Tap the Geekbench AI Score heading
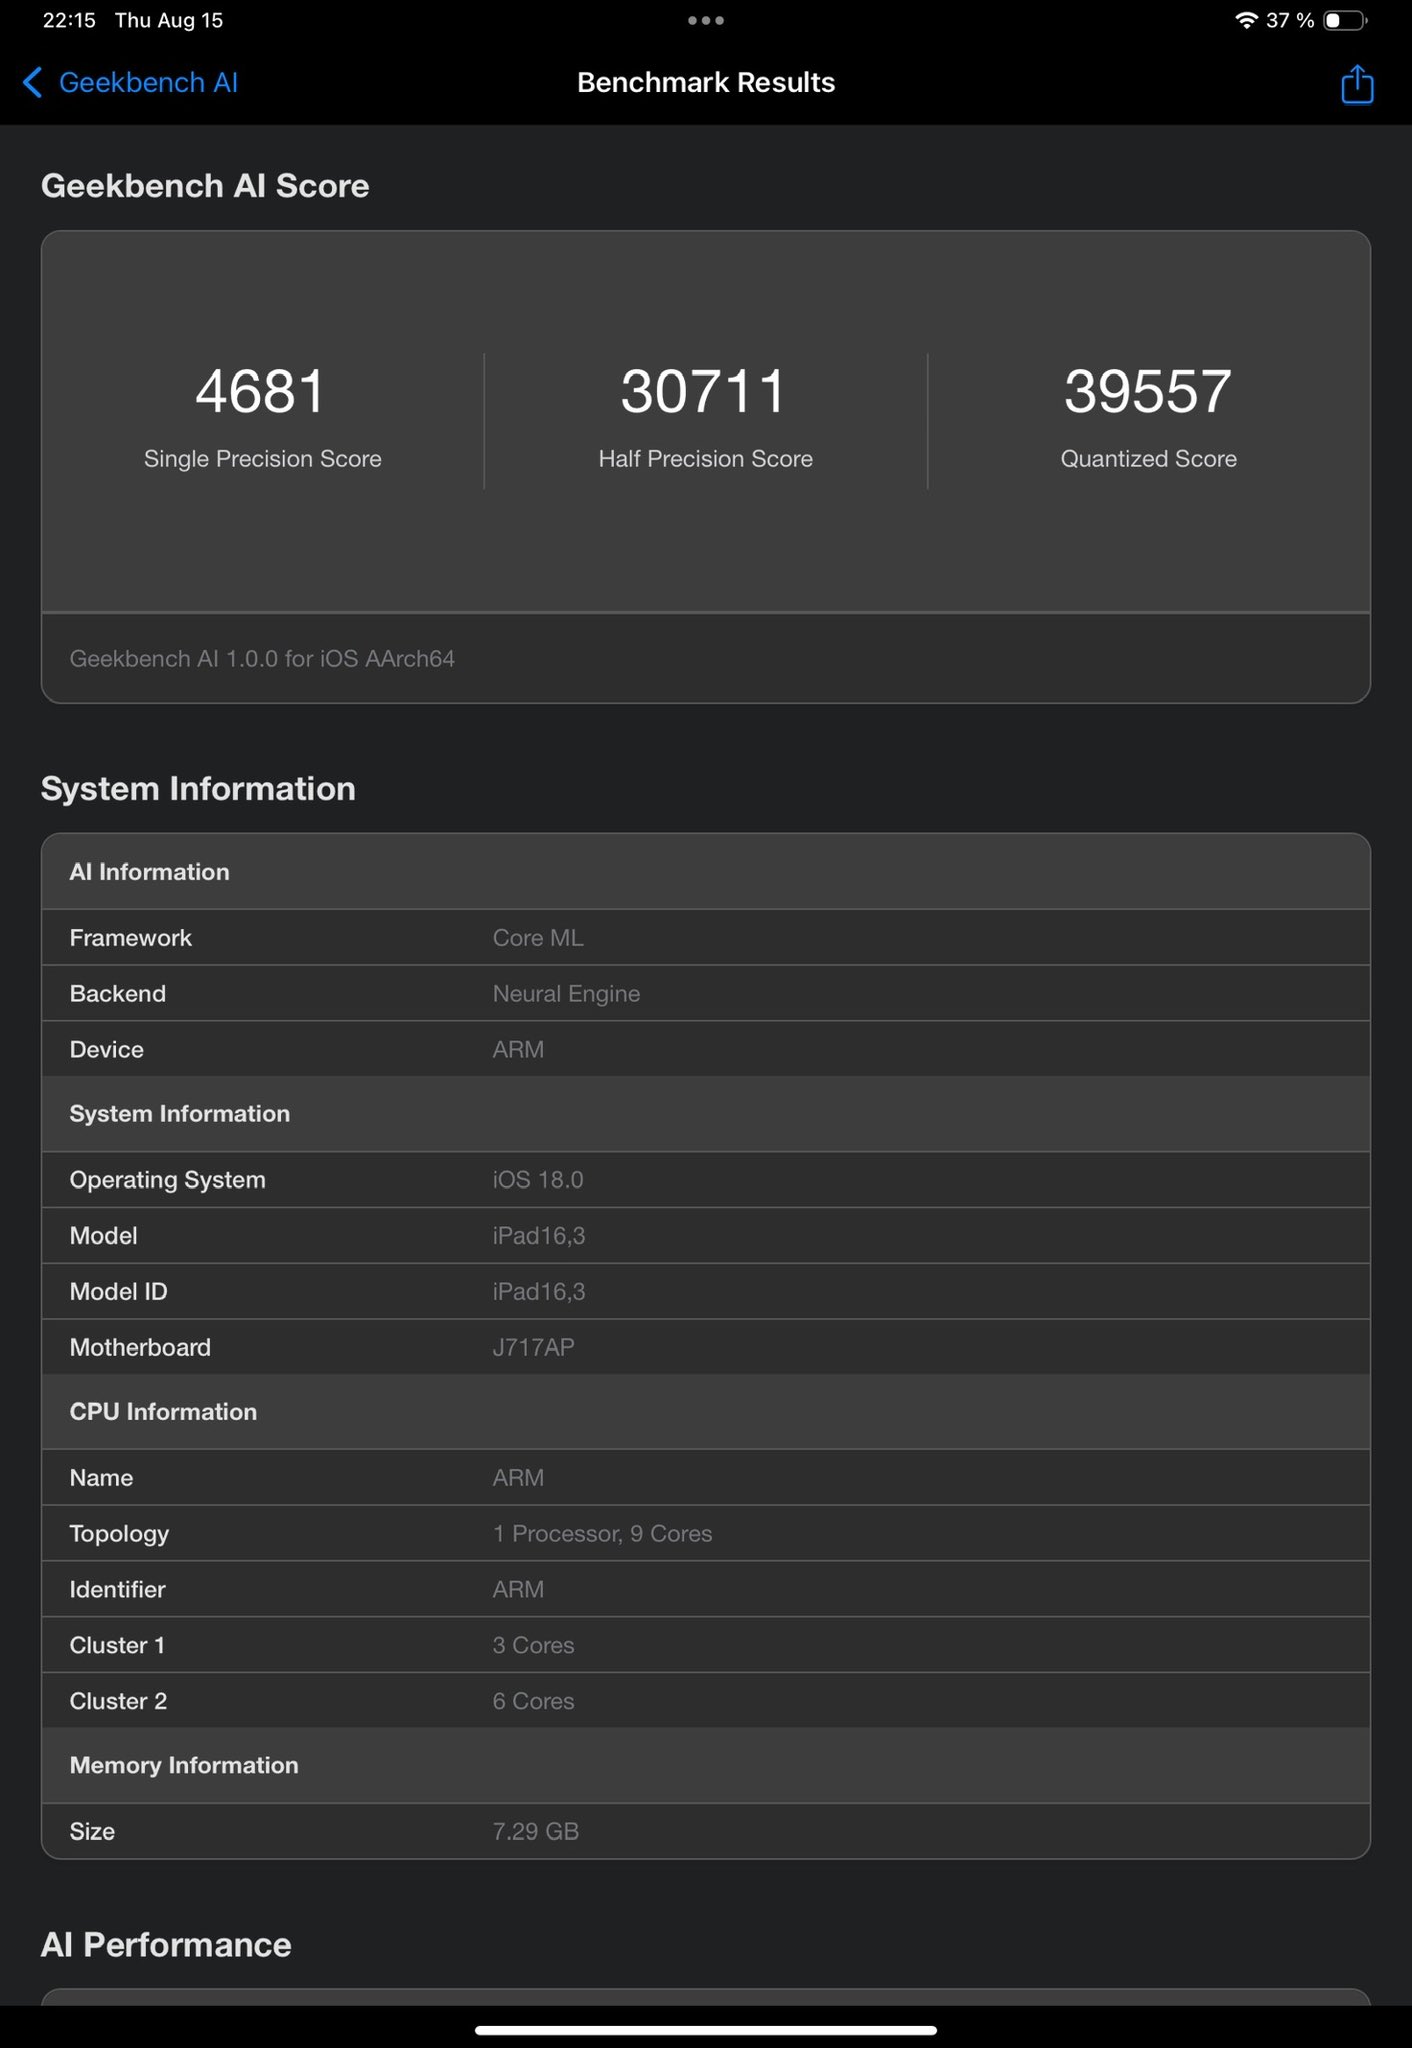The width and height of the screenshot is (1412, 2048). [205, 186]
